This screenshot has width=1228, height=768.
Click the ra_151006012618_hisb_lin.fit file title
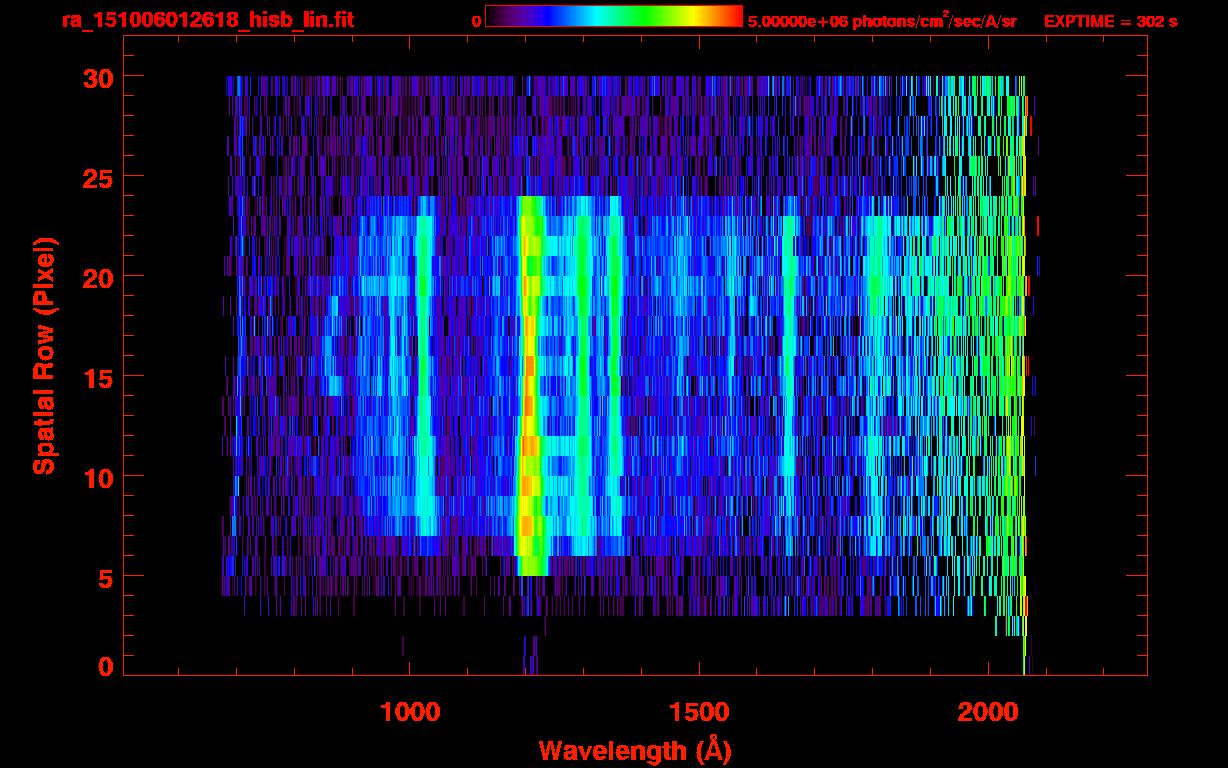207,20
